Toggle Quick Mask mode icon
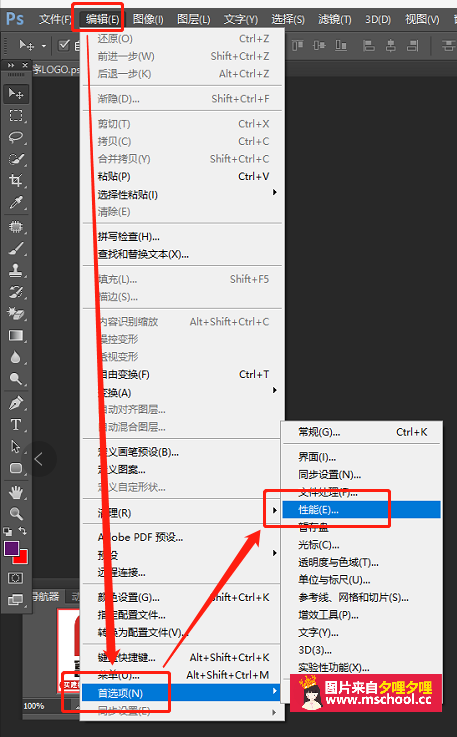457x737 pixels. point(16,578)
